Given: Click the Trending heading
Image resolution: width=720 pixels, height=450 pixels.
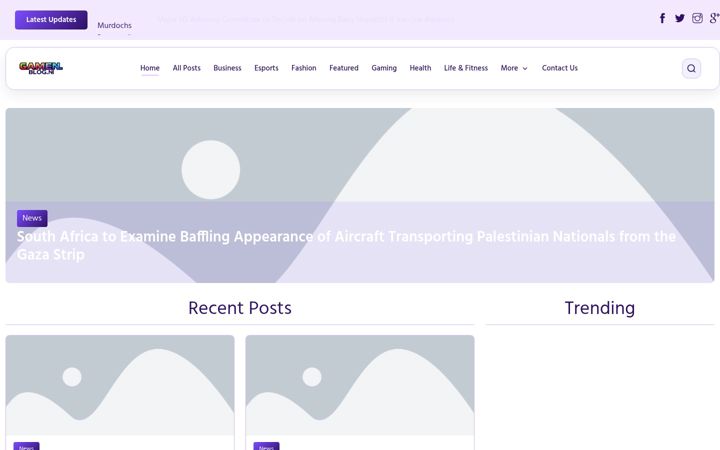Looking at the screenshot, I should click(x=600, y=308).
